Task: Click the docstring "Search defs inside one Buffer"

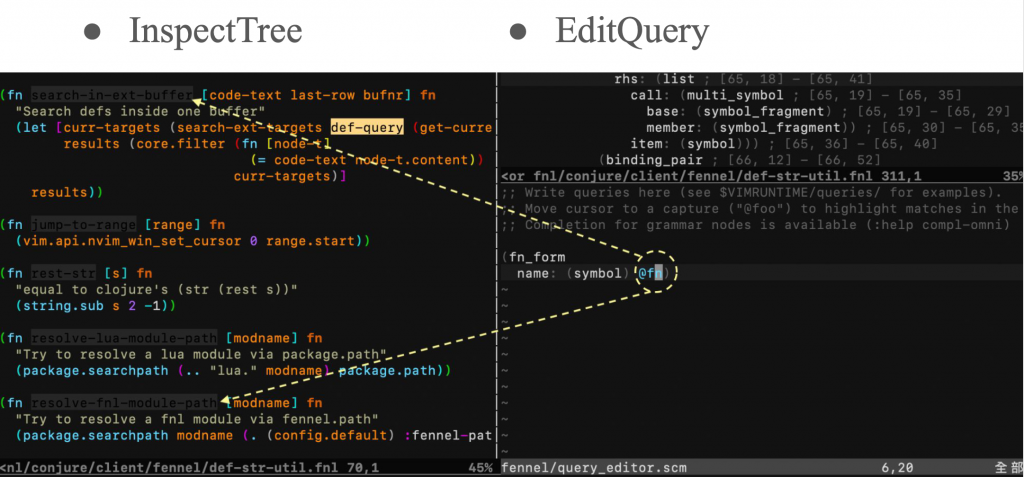Action: tap(140, 111)
